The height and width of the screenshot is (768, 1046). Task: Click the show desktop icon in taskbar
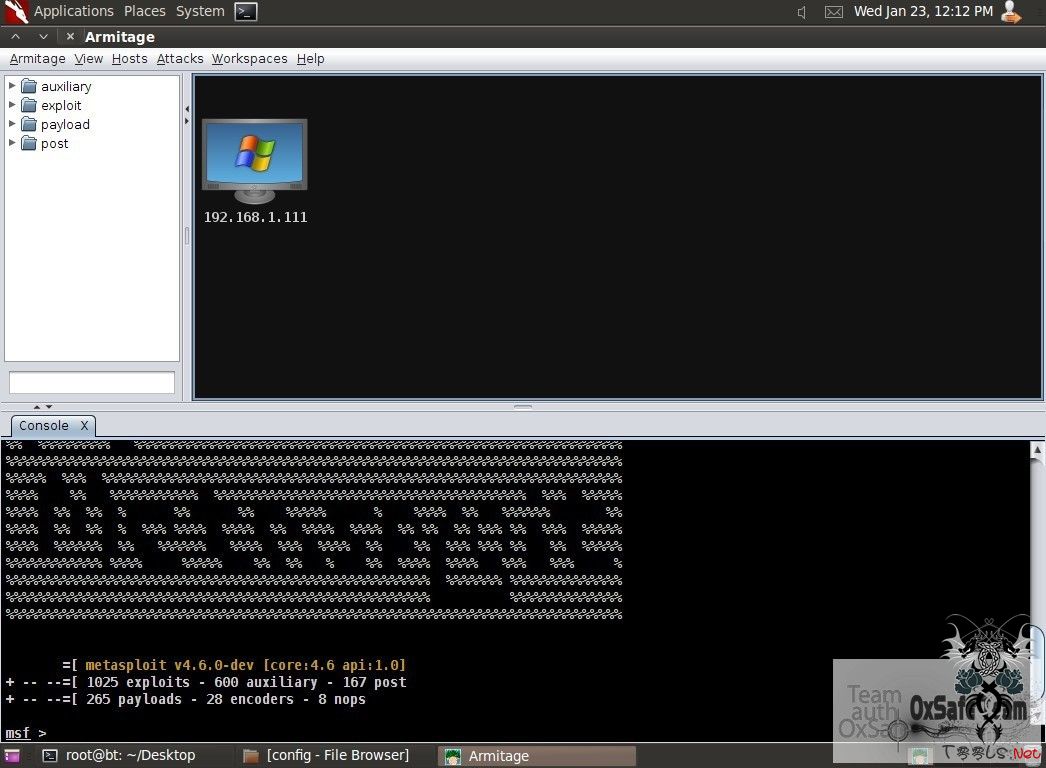tap(11, 756)
